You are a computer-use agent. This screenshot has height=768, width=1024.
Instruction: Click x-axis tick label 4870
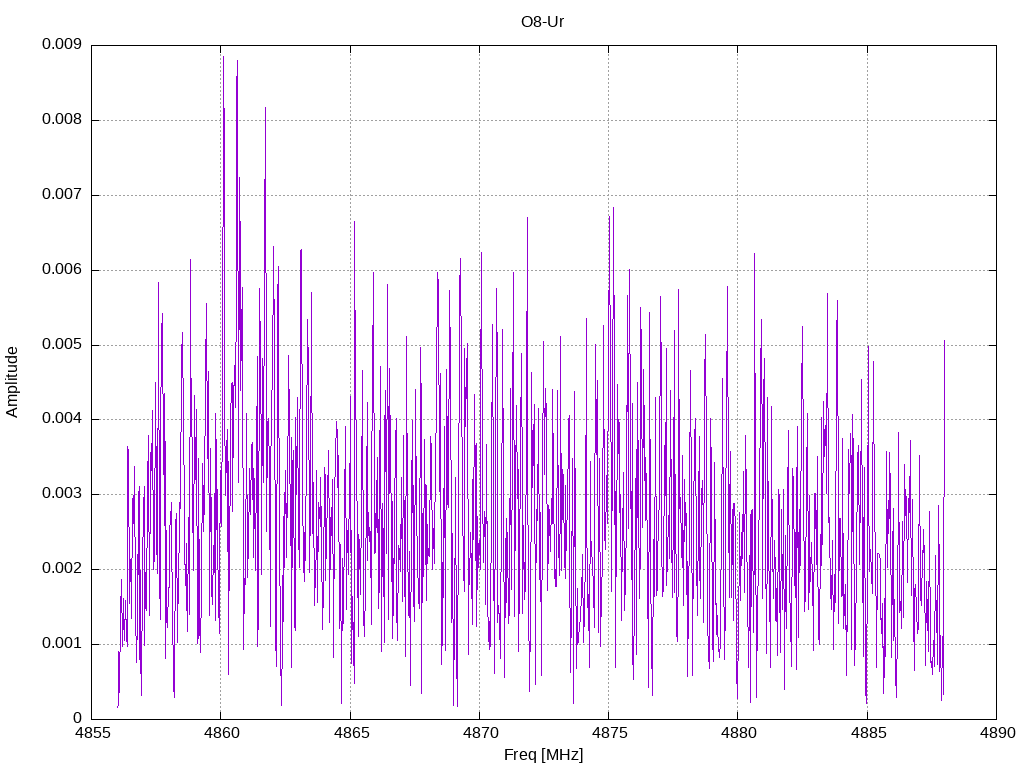coord(481,733)
